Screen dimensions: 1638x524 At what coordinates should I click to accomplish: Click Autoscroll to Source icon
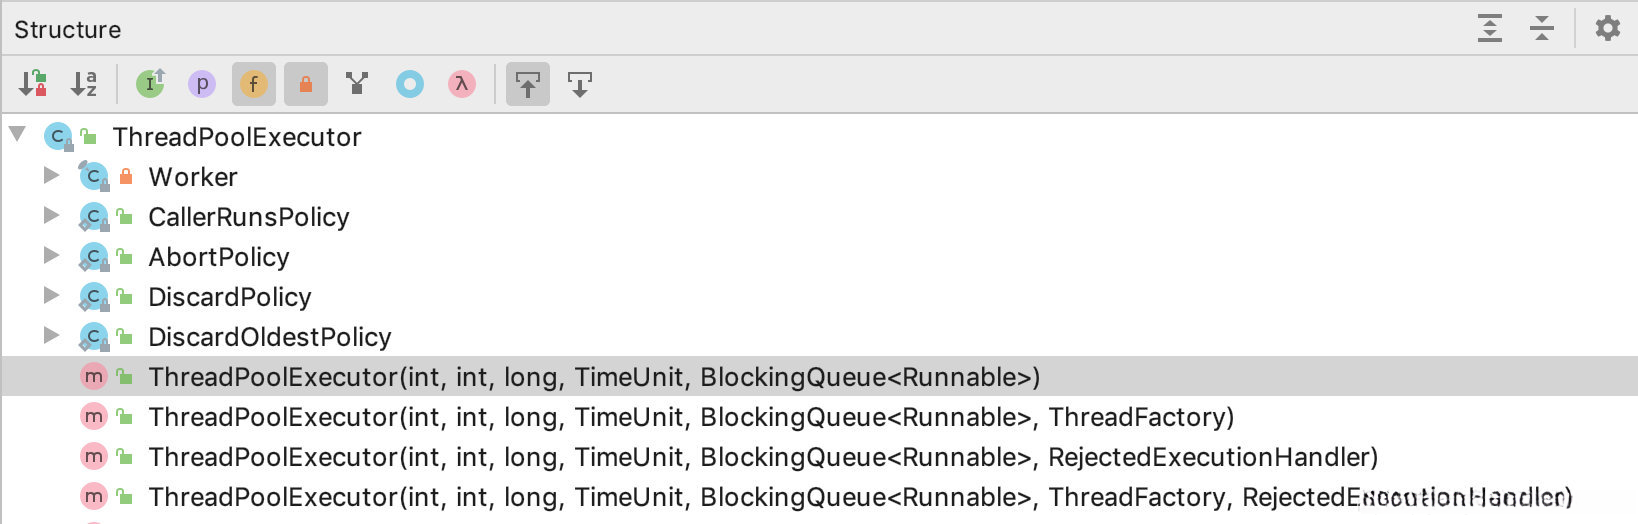click(528, 84)
